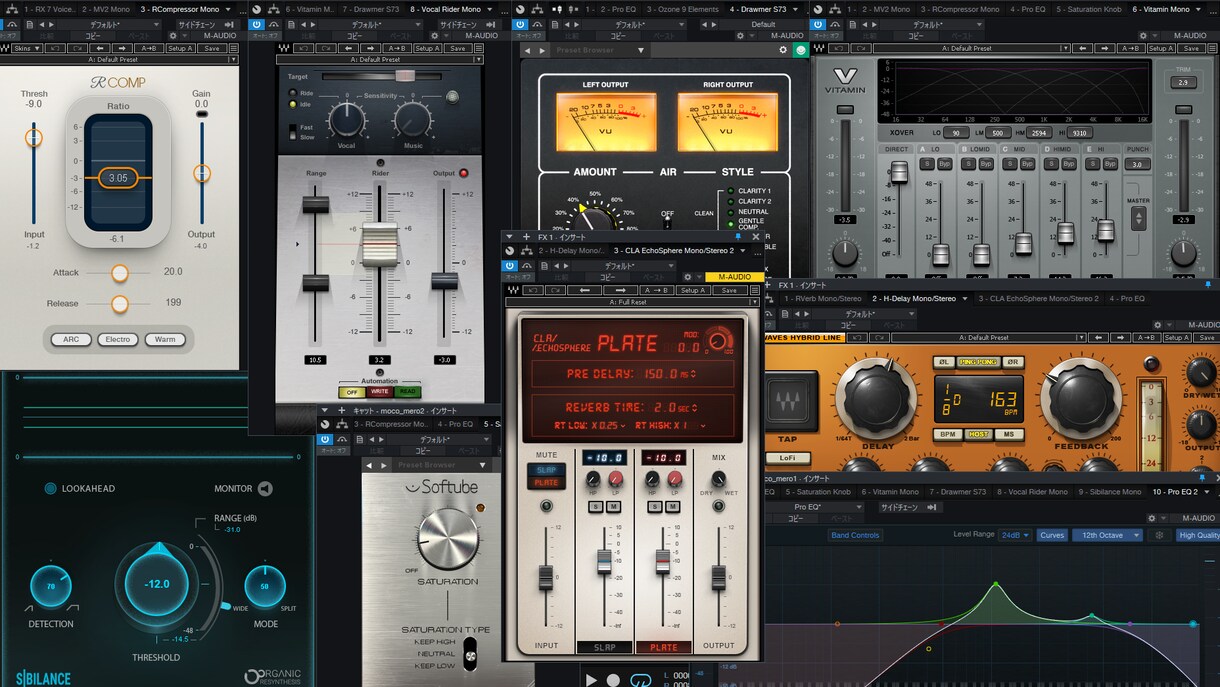Screen dimensions: 1220x687
Task: Click the Vocal Rider menu icon beside Save
Action: [x=479, y=48]
